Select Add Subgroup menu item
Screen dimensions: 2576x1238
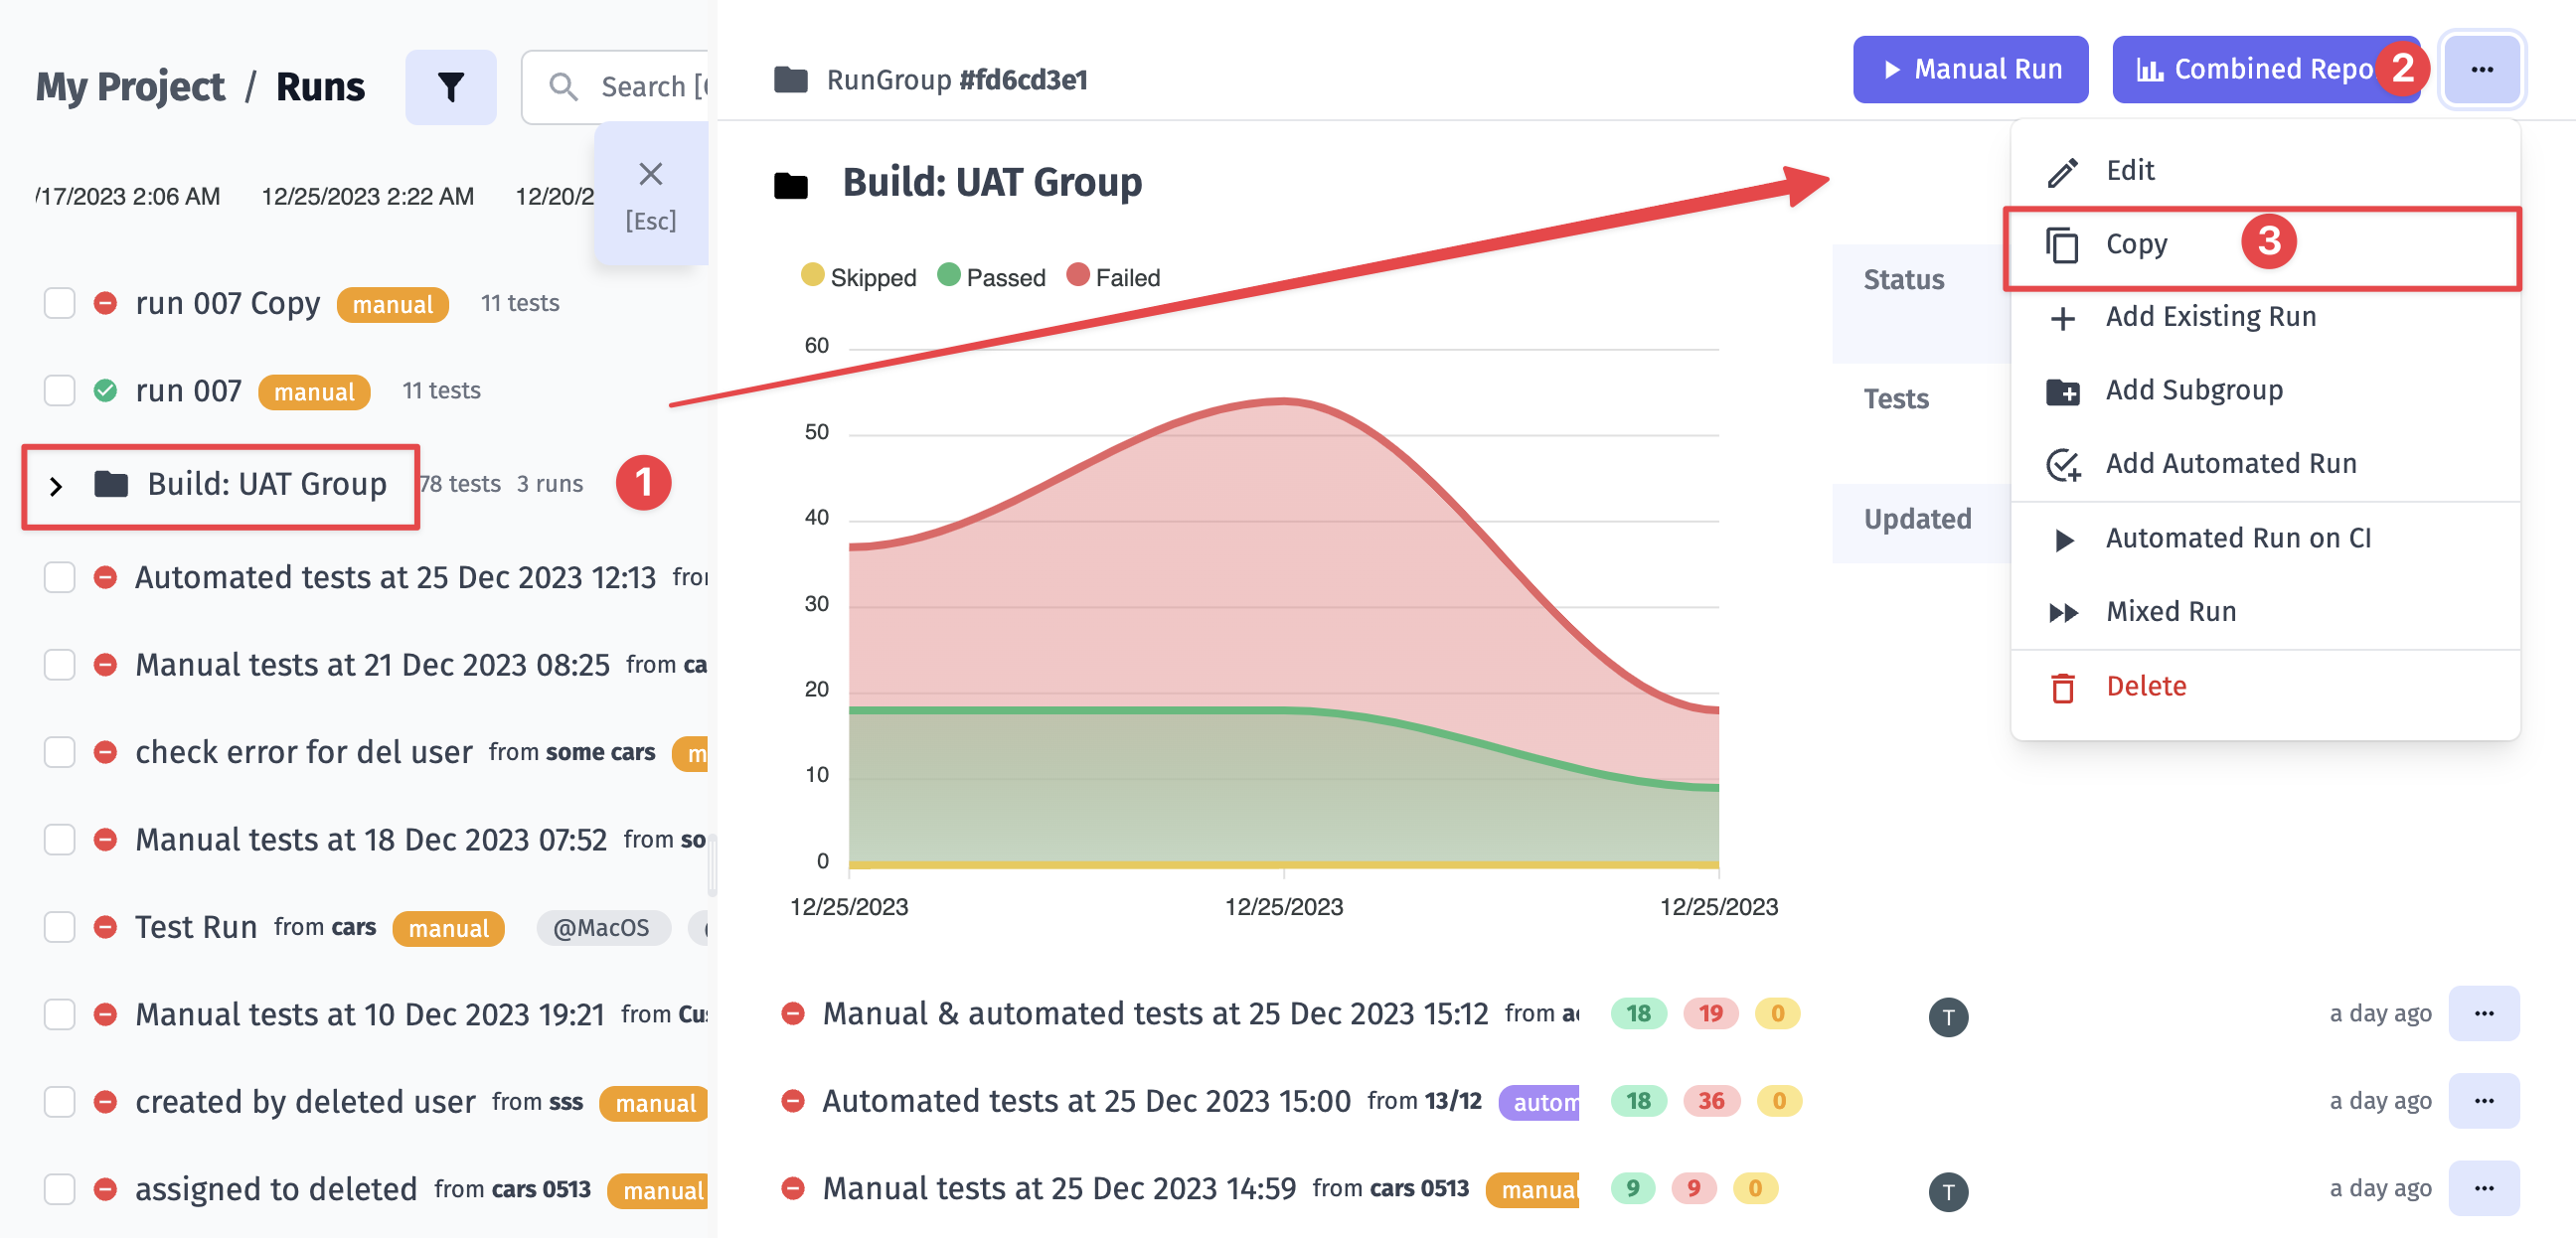[x=2265, y=391]
